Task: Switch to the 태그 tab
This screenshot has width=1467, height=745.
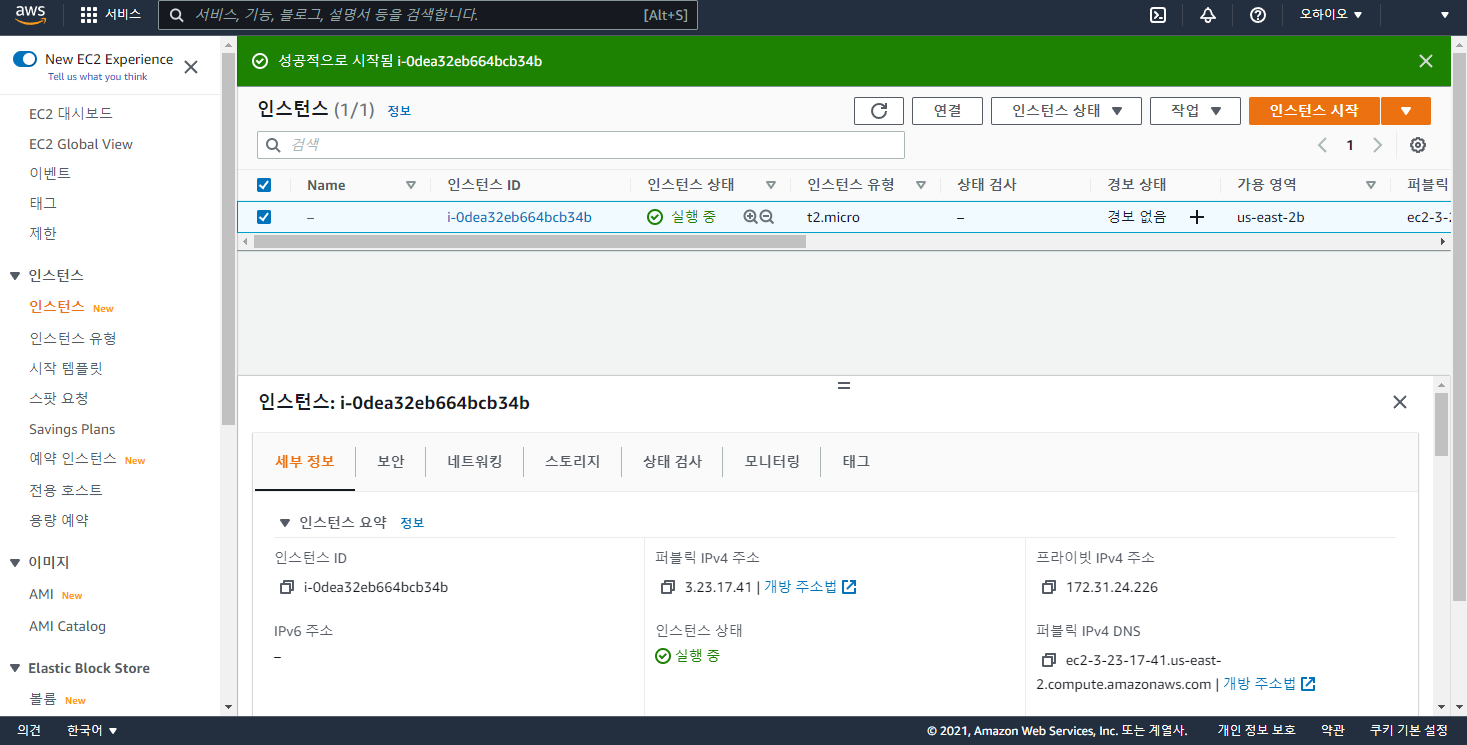Action: tap(856, 462)
